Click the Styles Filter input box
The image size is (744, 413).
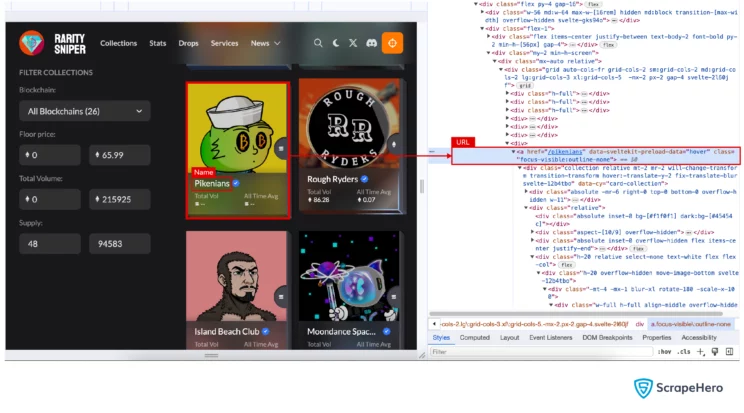click(541, 352)
